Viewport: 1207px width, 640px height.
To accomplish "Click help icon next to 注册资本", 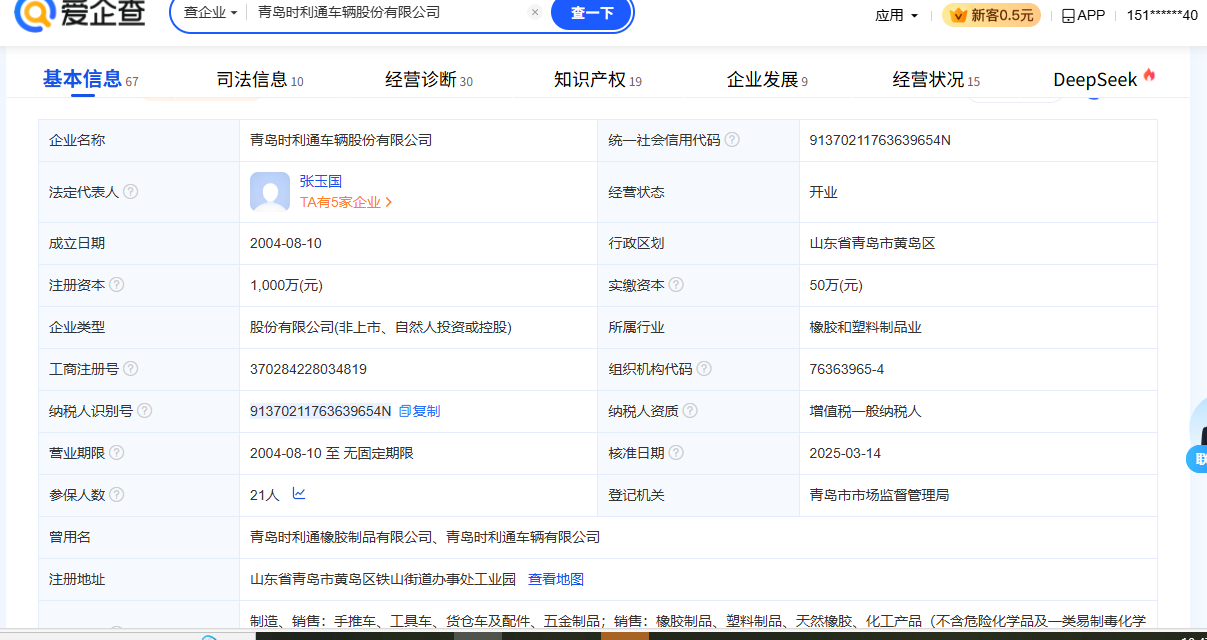I will coord(117,285).
